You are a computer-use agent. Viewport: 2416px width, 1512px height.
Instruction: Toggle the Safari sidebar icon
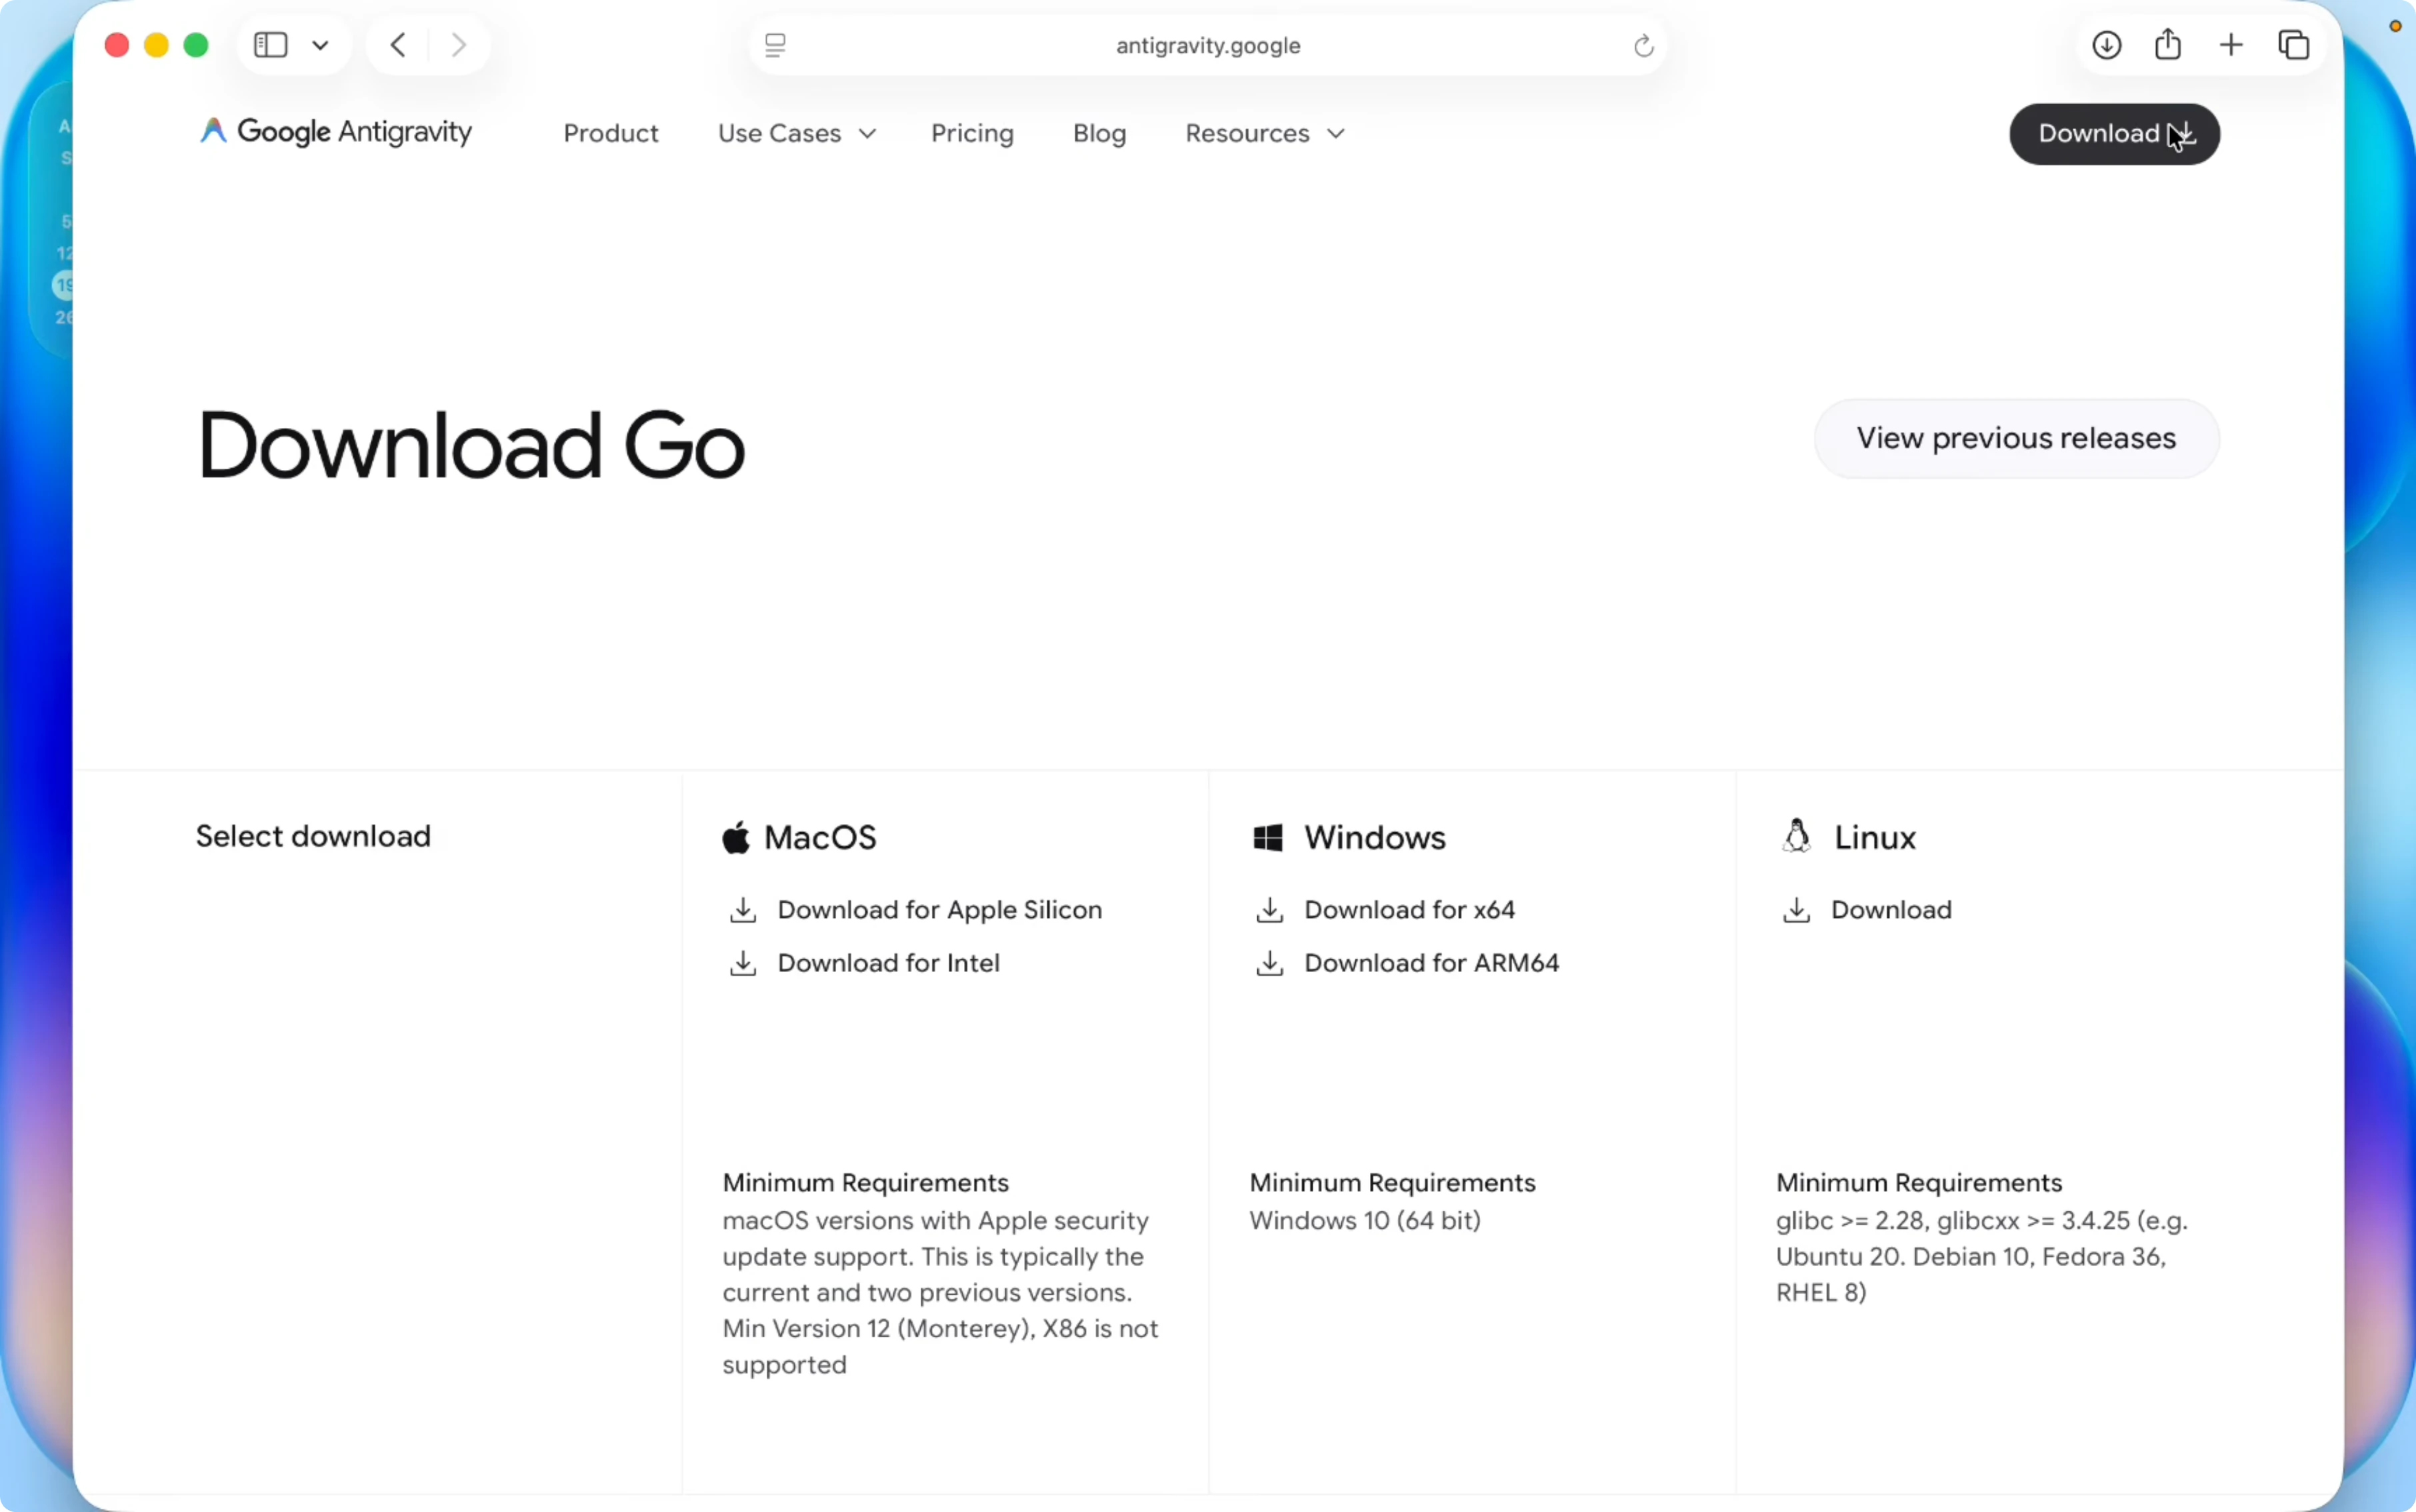click(271, 45)
